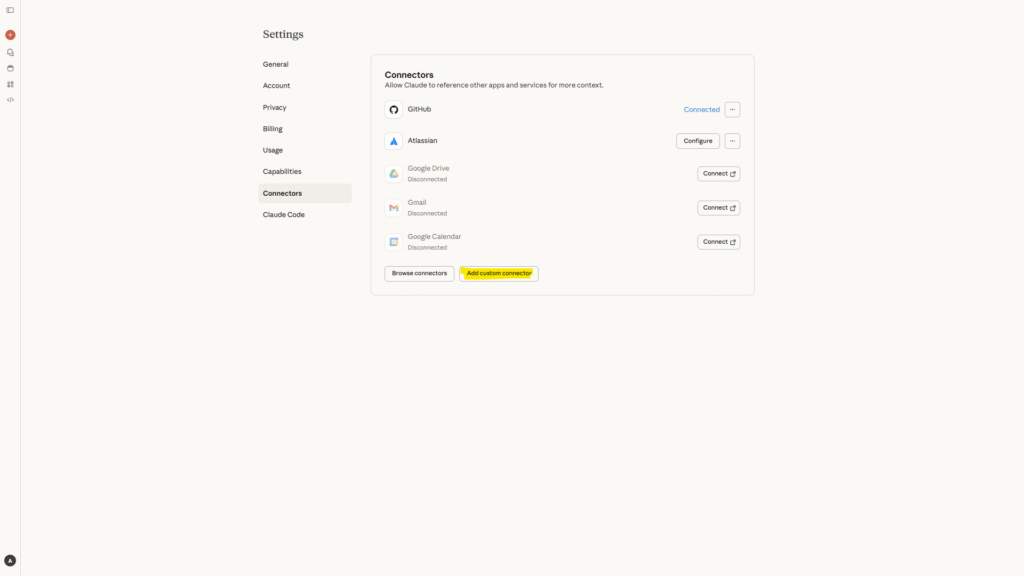The height and width of the screenshot is (576, 1024).
Task: Open the GitHub connector's more options menu
Action: tap(732, 110)
